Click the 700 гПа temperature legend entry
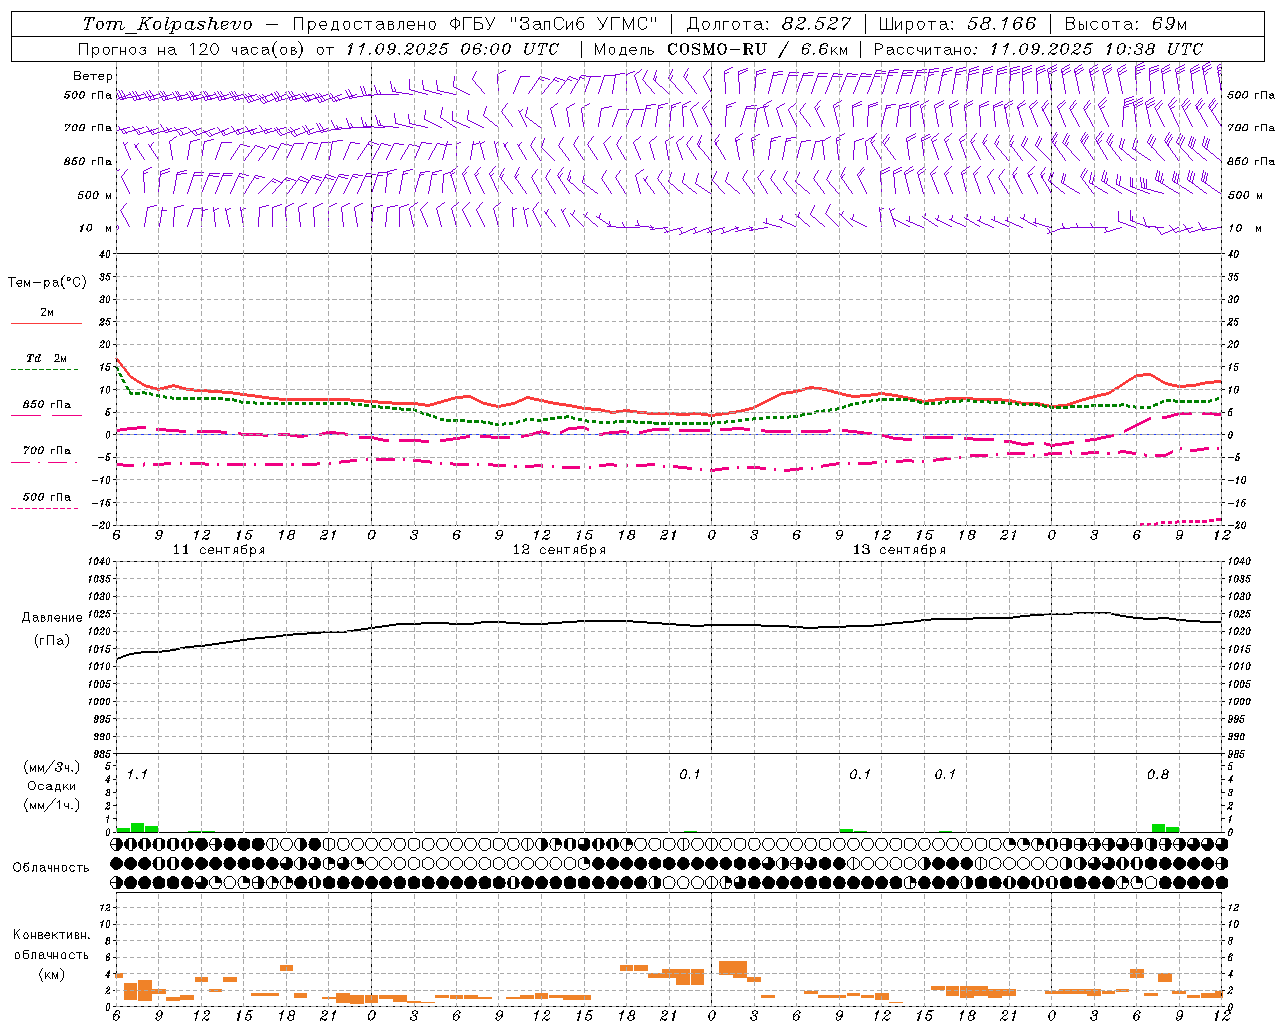This screenshot has height=1024, width=1280. [x=46, y=451]
